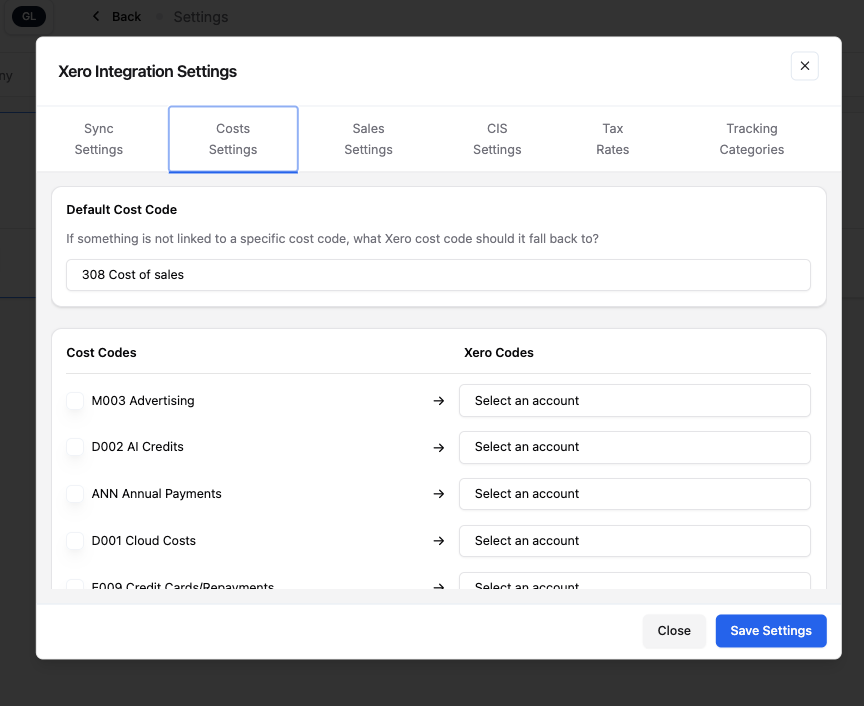The image size is (864, 706).
Task: Click the D001 Cloud Costs label
Action: (x=143, y=541)
